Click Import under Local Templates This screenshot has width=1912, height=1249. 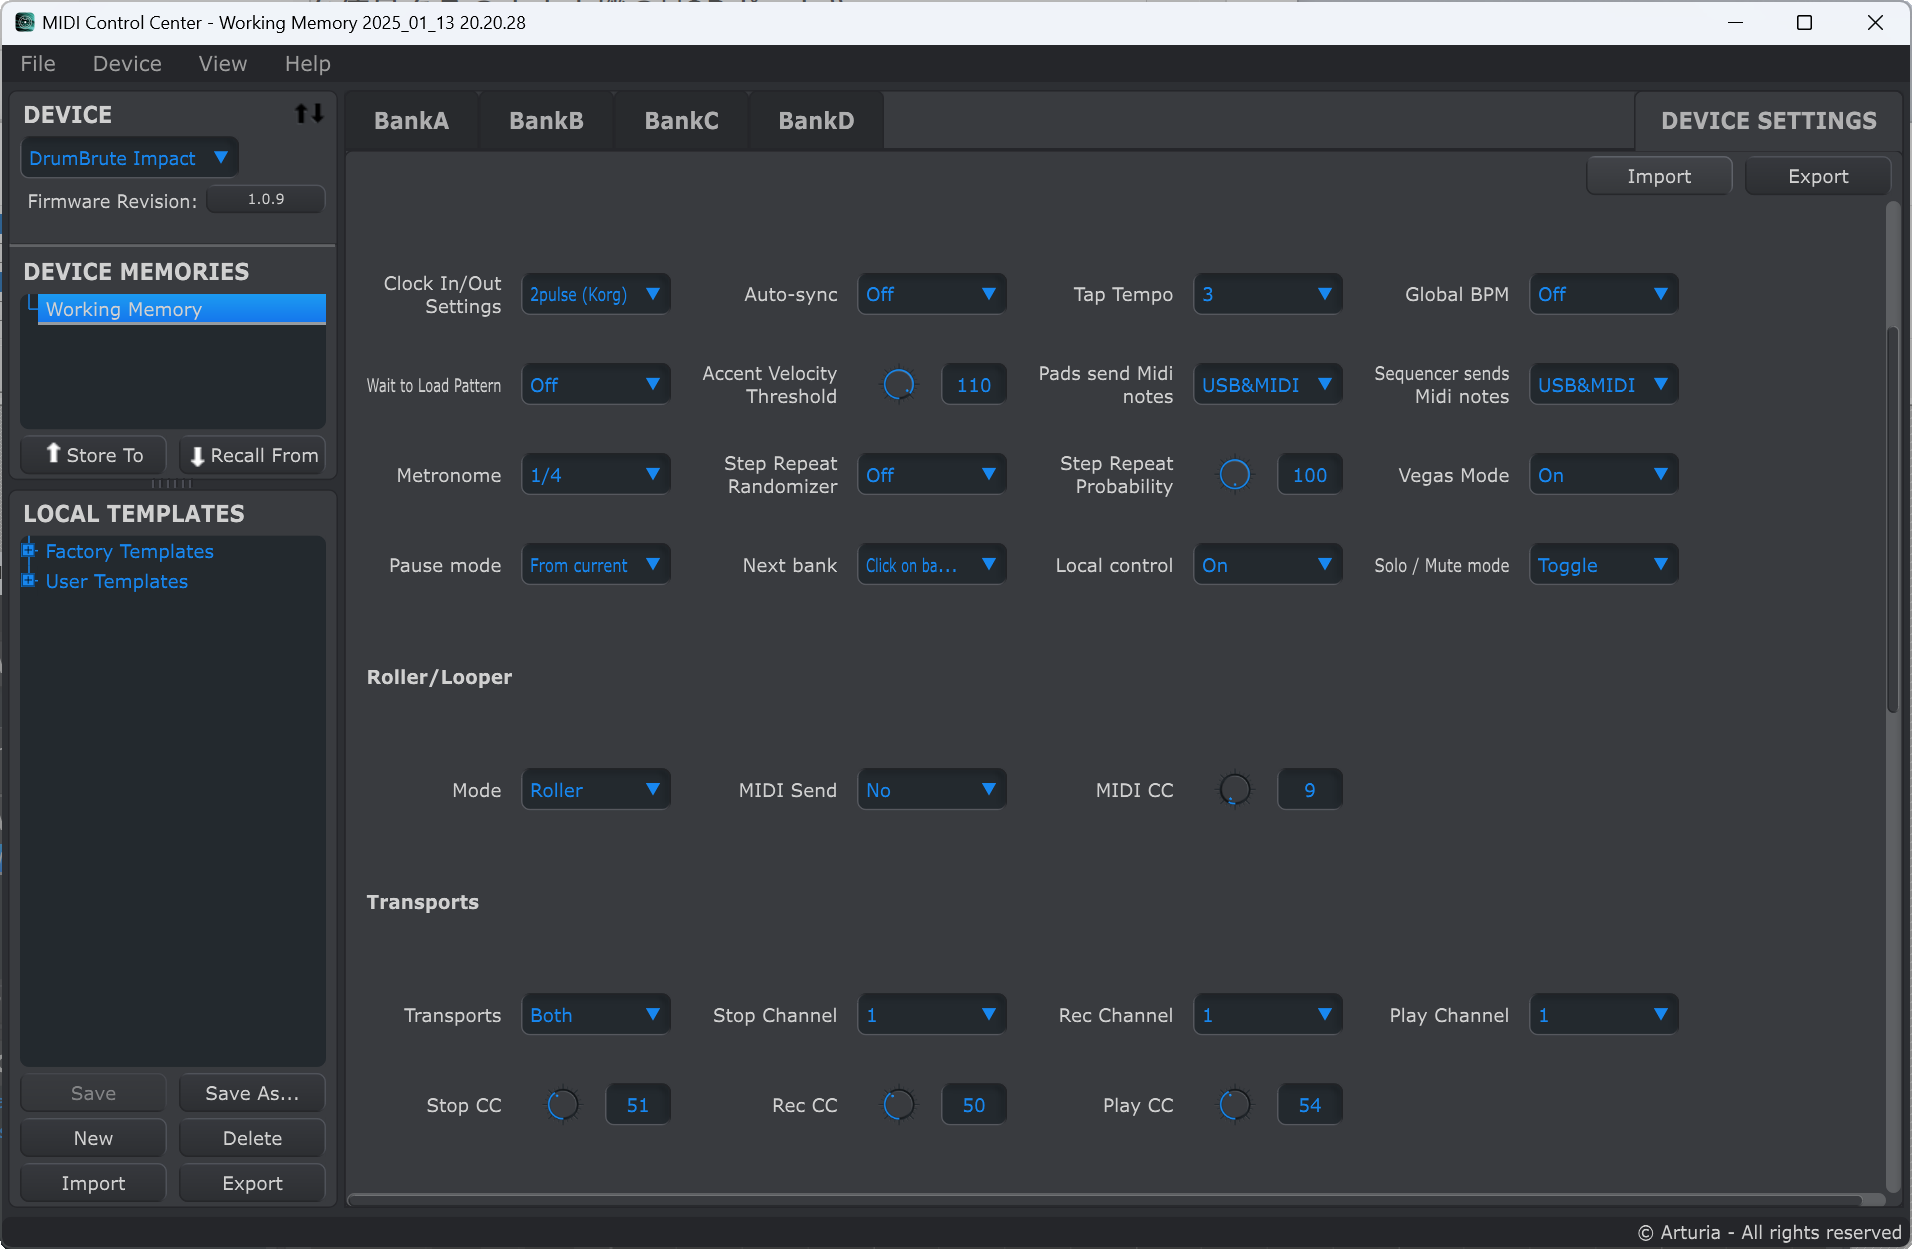coord(94,1183)
